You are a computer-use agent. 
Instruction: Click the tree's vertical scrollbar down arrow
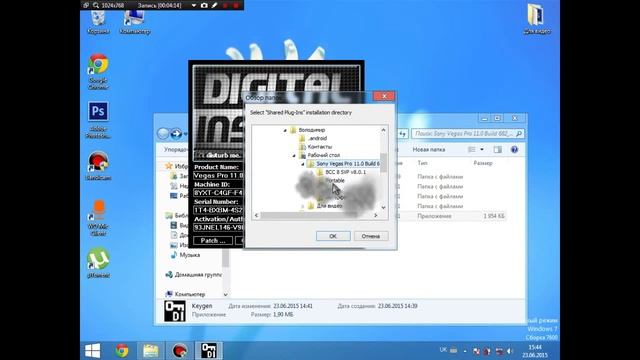[x=383, y=207]
